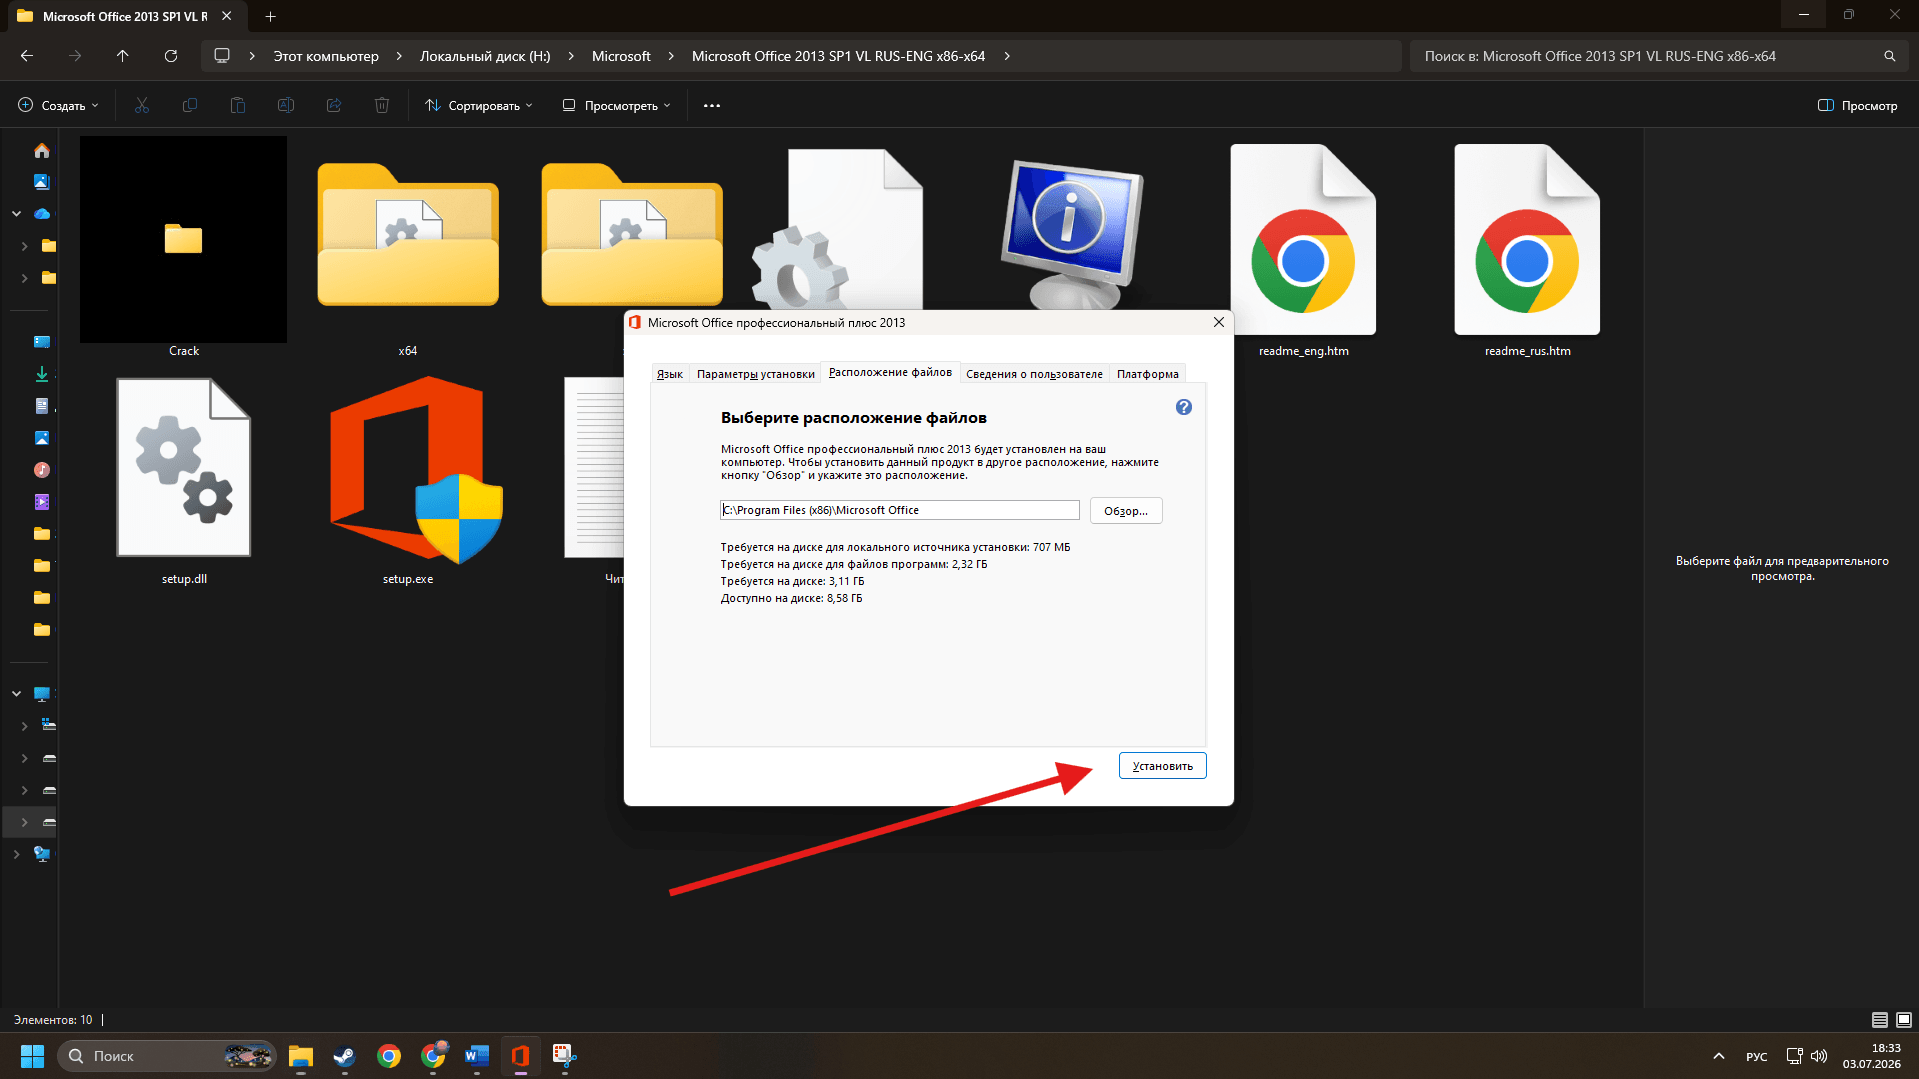Image resolution: width=1919 pixels, height=1079 pixels.
Task: Open Home in the navigation pane
Action: [x=42, y=150]
